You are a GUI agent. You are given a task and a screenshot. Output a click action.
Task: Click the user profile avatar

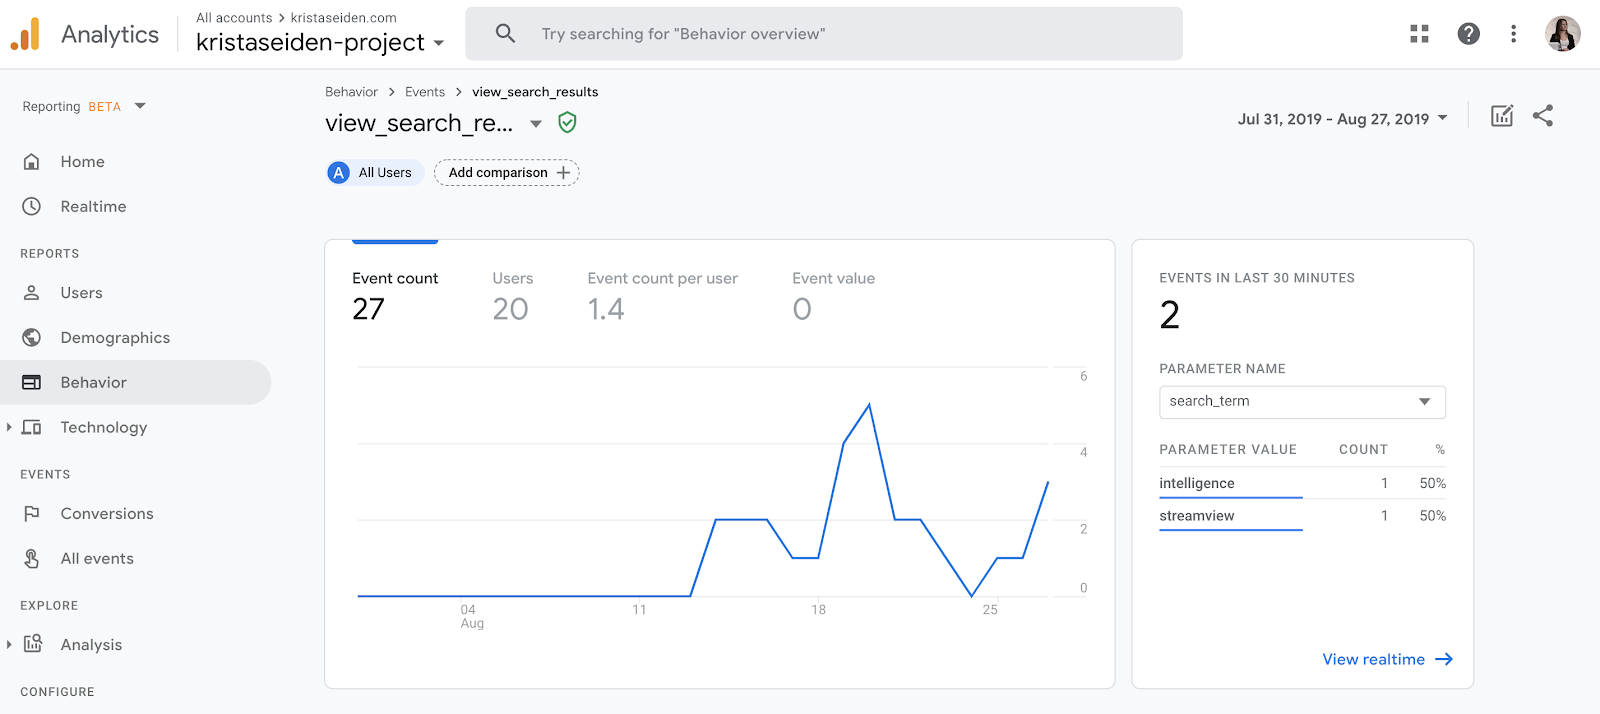pos(1562,34)
